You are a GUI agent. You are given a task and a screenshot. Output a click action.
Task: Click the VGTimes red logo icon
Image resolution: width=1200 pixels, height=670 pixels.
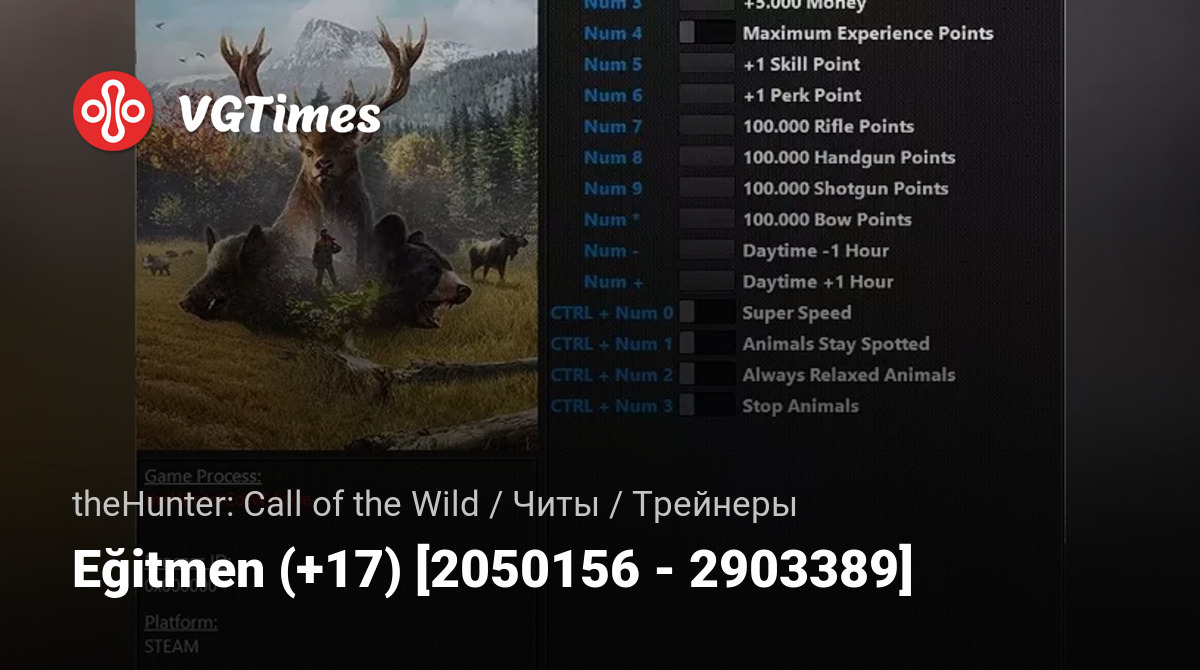(113, 112)
